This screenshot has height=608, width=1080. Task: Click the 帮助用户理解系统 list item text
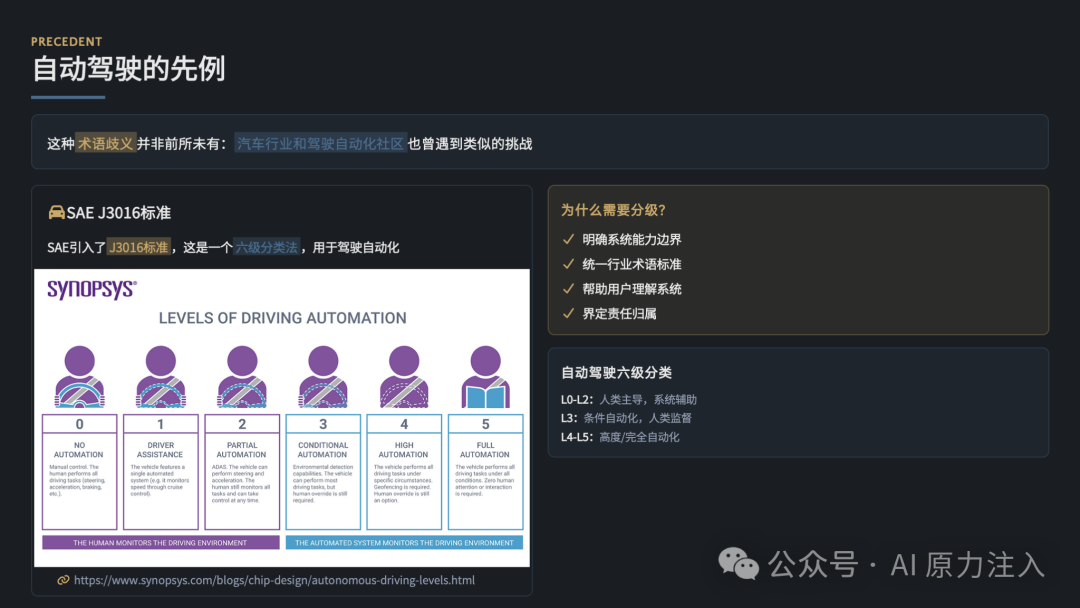632,289
